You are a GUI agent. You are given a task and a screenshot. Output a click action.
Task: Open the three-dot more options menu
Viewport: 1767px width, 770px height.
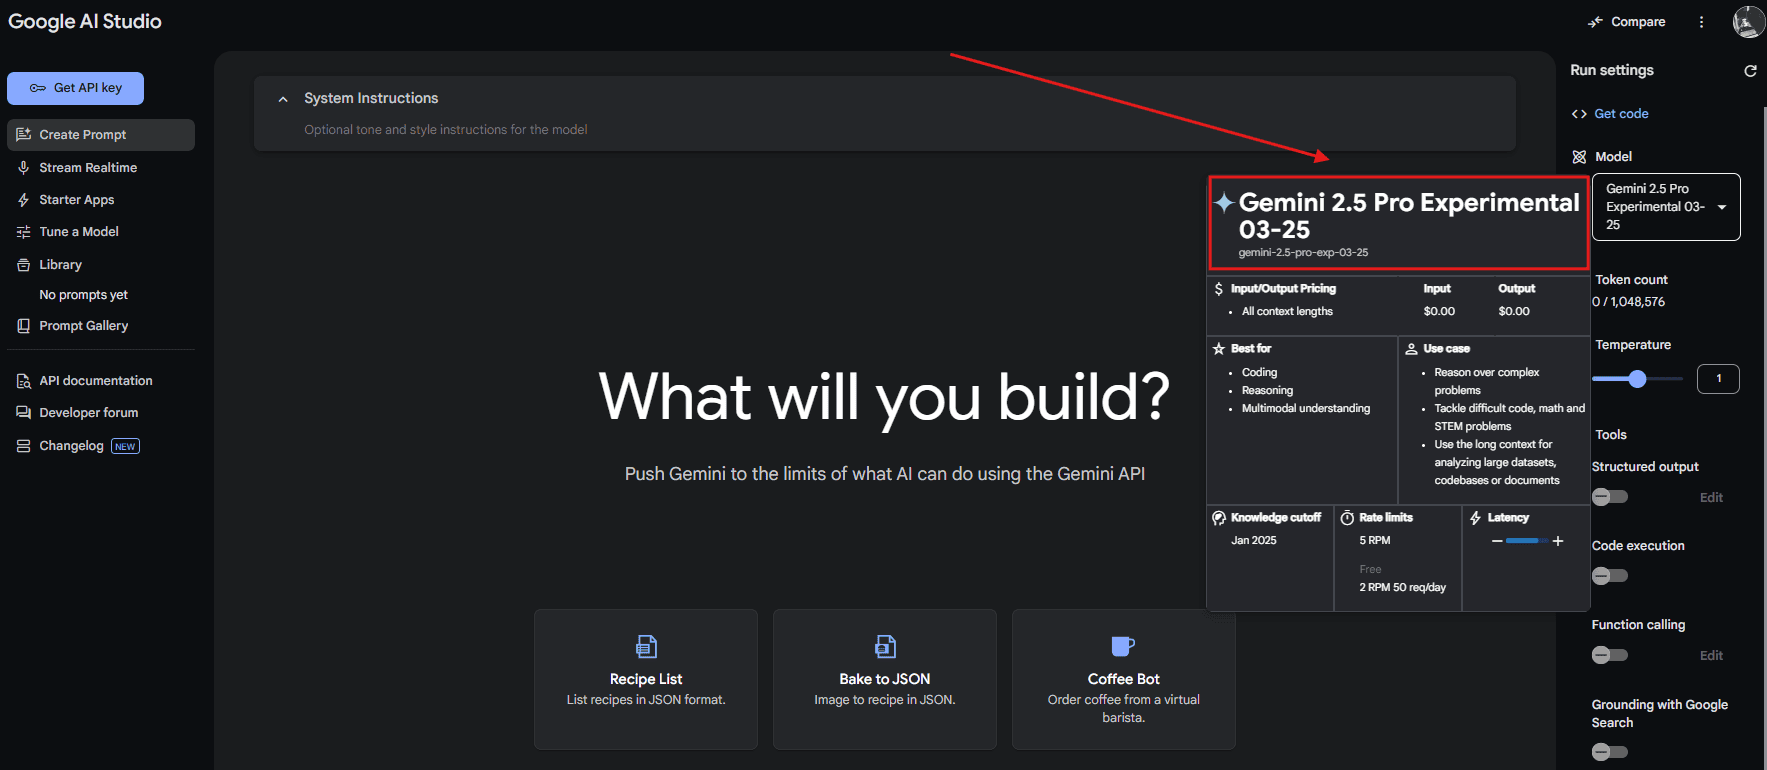[1701, 22]
